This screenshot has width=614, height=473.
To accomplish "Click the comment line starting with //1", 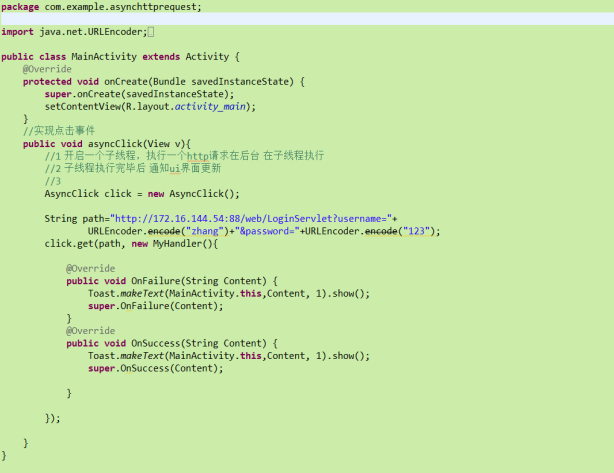I will 184,156.
